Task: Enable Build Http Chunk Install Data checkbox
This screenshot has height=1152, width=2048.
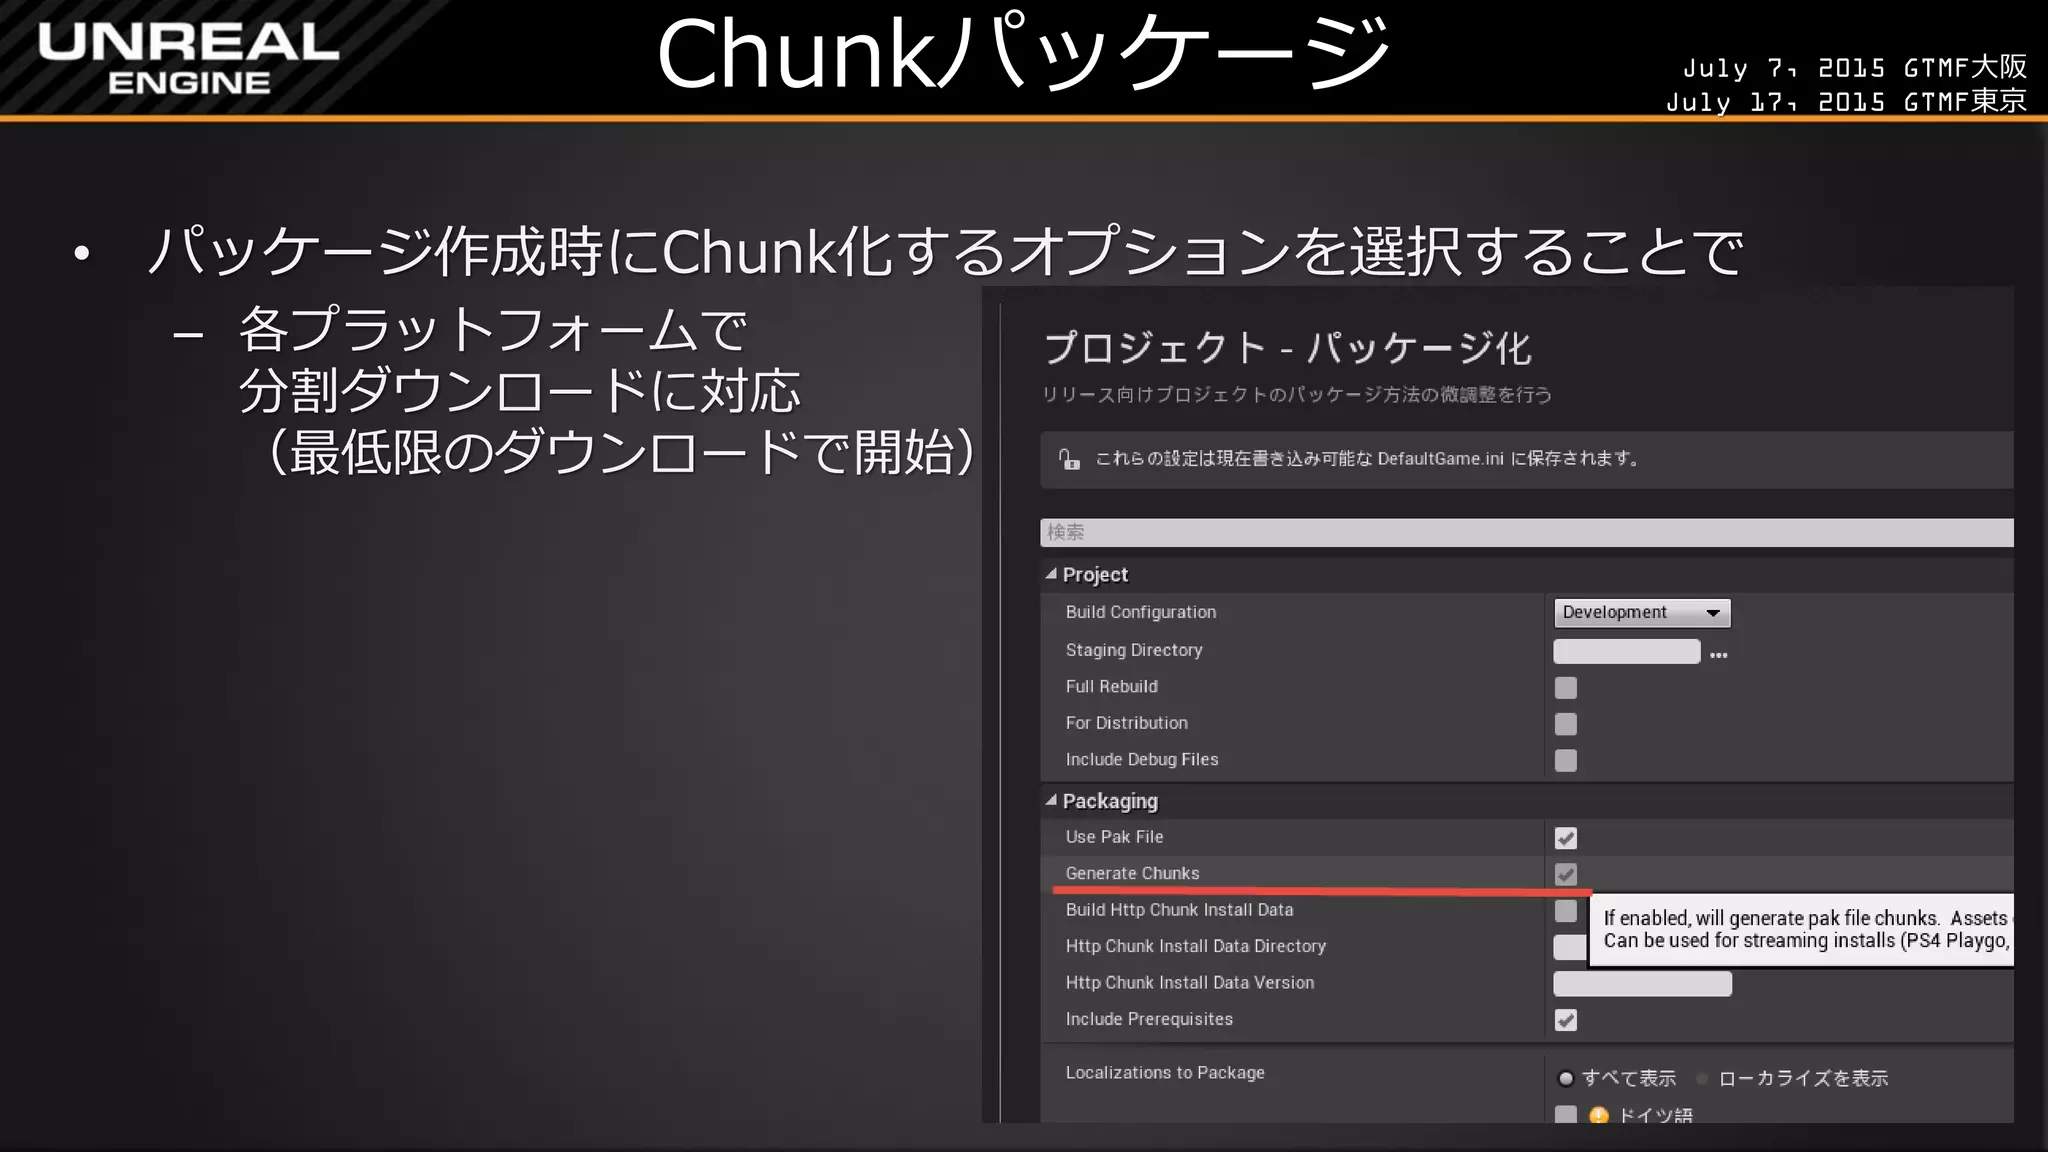Action: 1566,911
